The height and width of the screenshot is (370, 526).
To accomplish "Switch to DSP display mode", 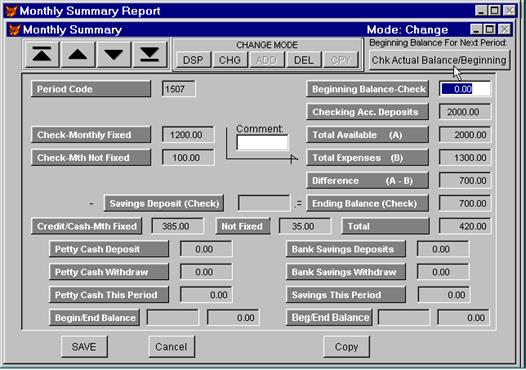I will [x=193, y=60].
